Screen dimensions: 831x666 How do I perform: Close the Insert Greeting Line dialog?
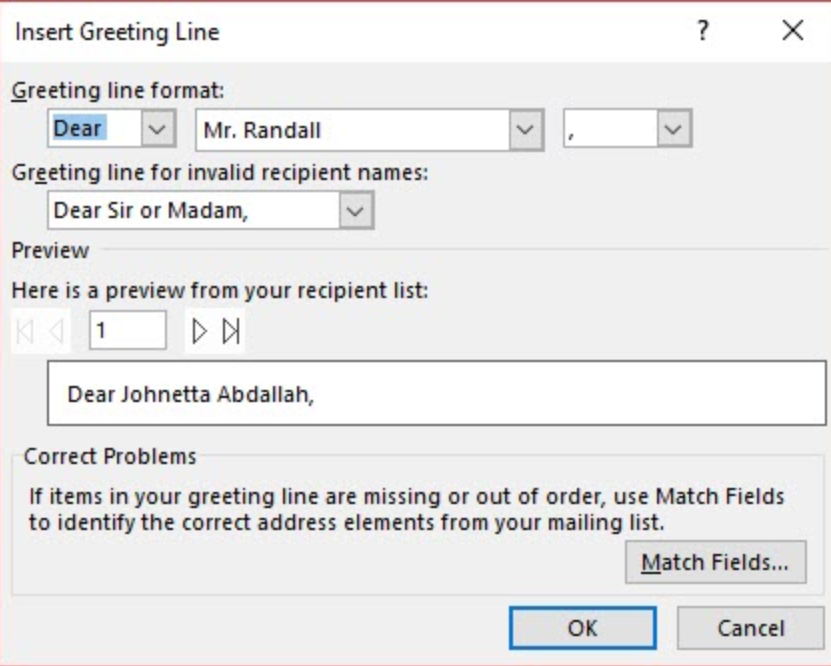[x=793, y=31]
